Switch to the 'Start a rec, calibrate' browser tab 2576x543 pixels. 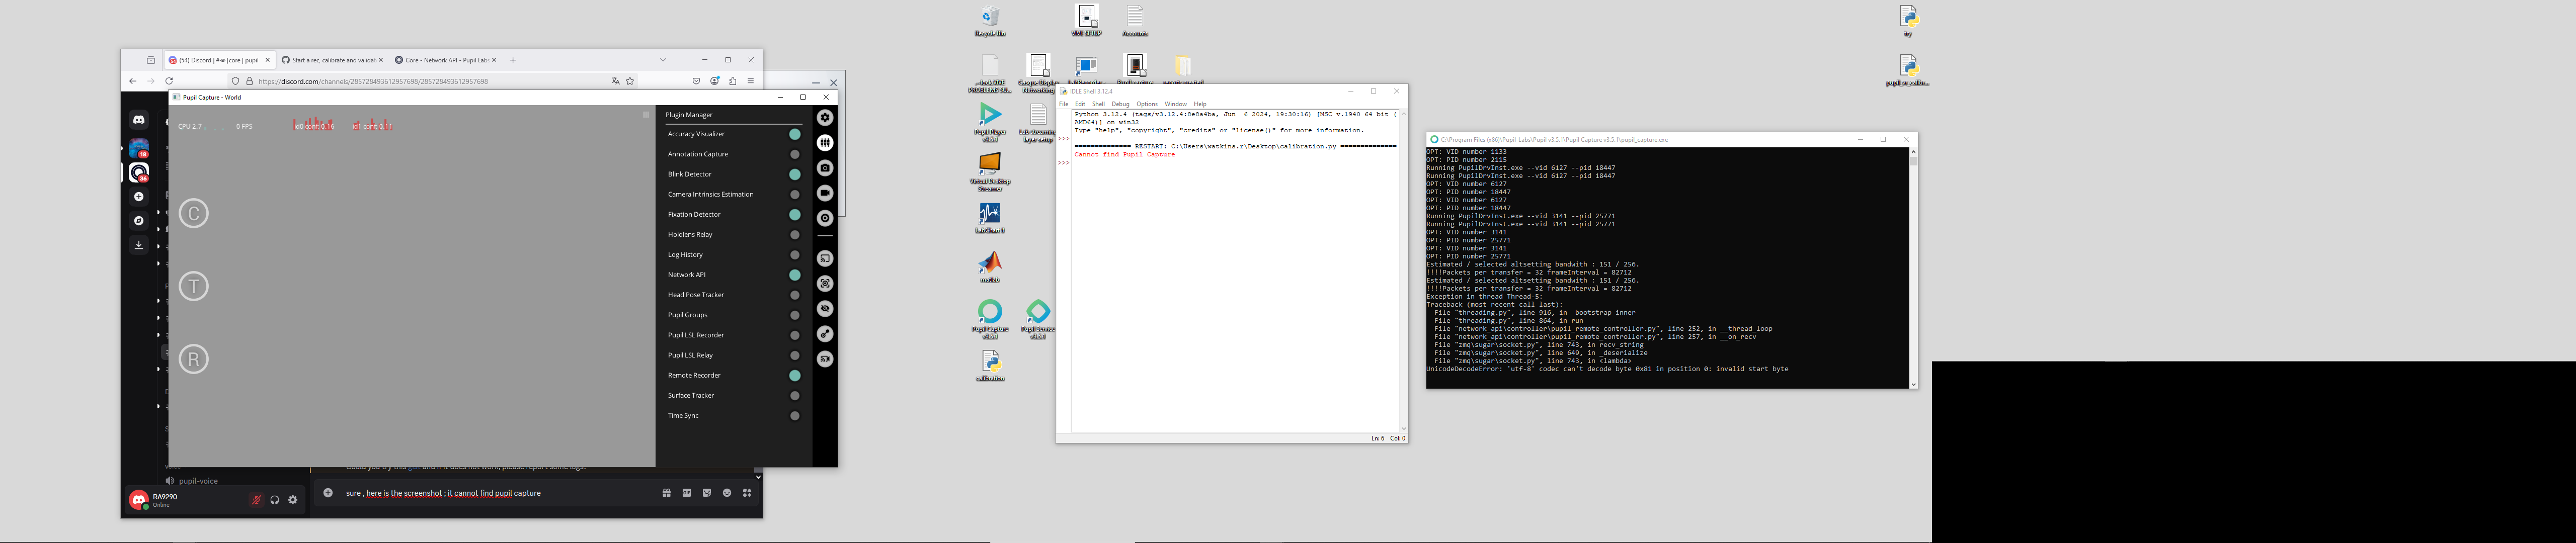(x=332, y=60)
